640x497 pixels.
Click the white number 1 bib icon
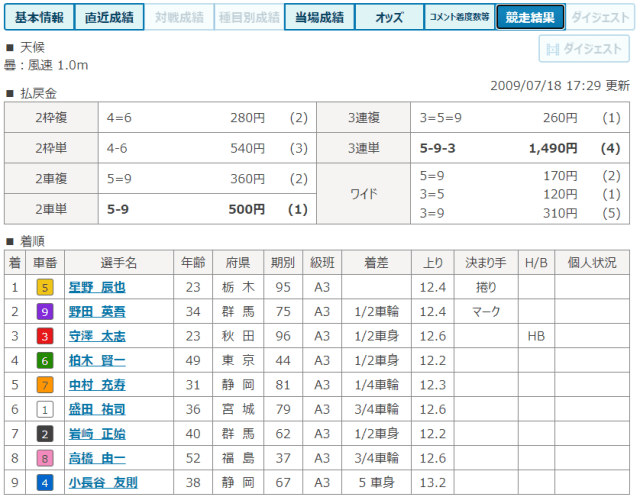coord(45,409)
